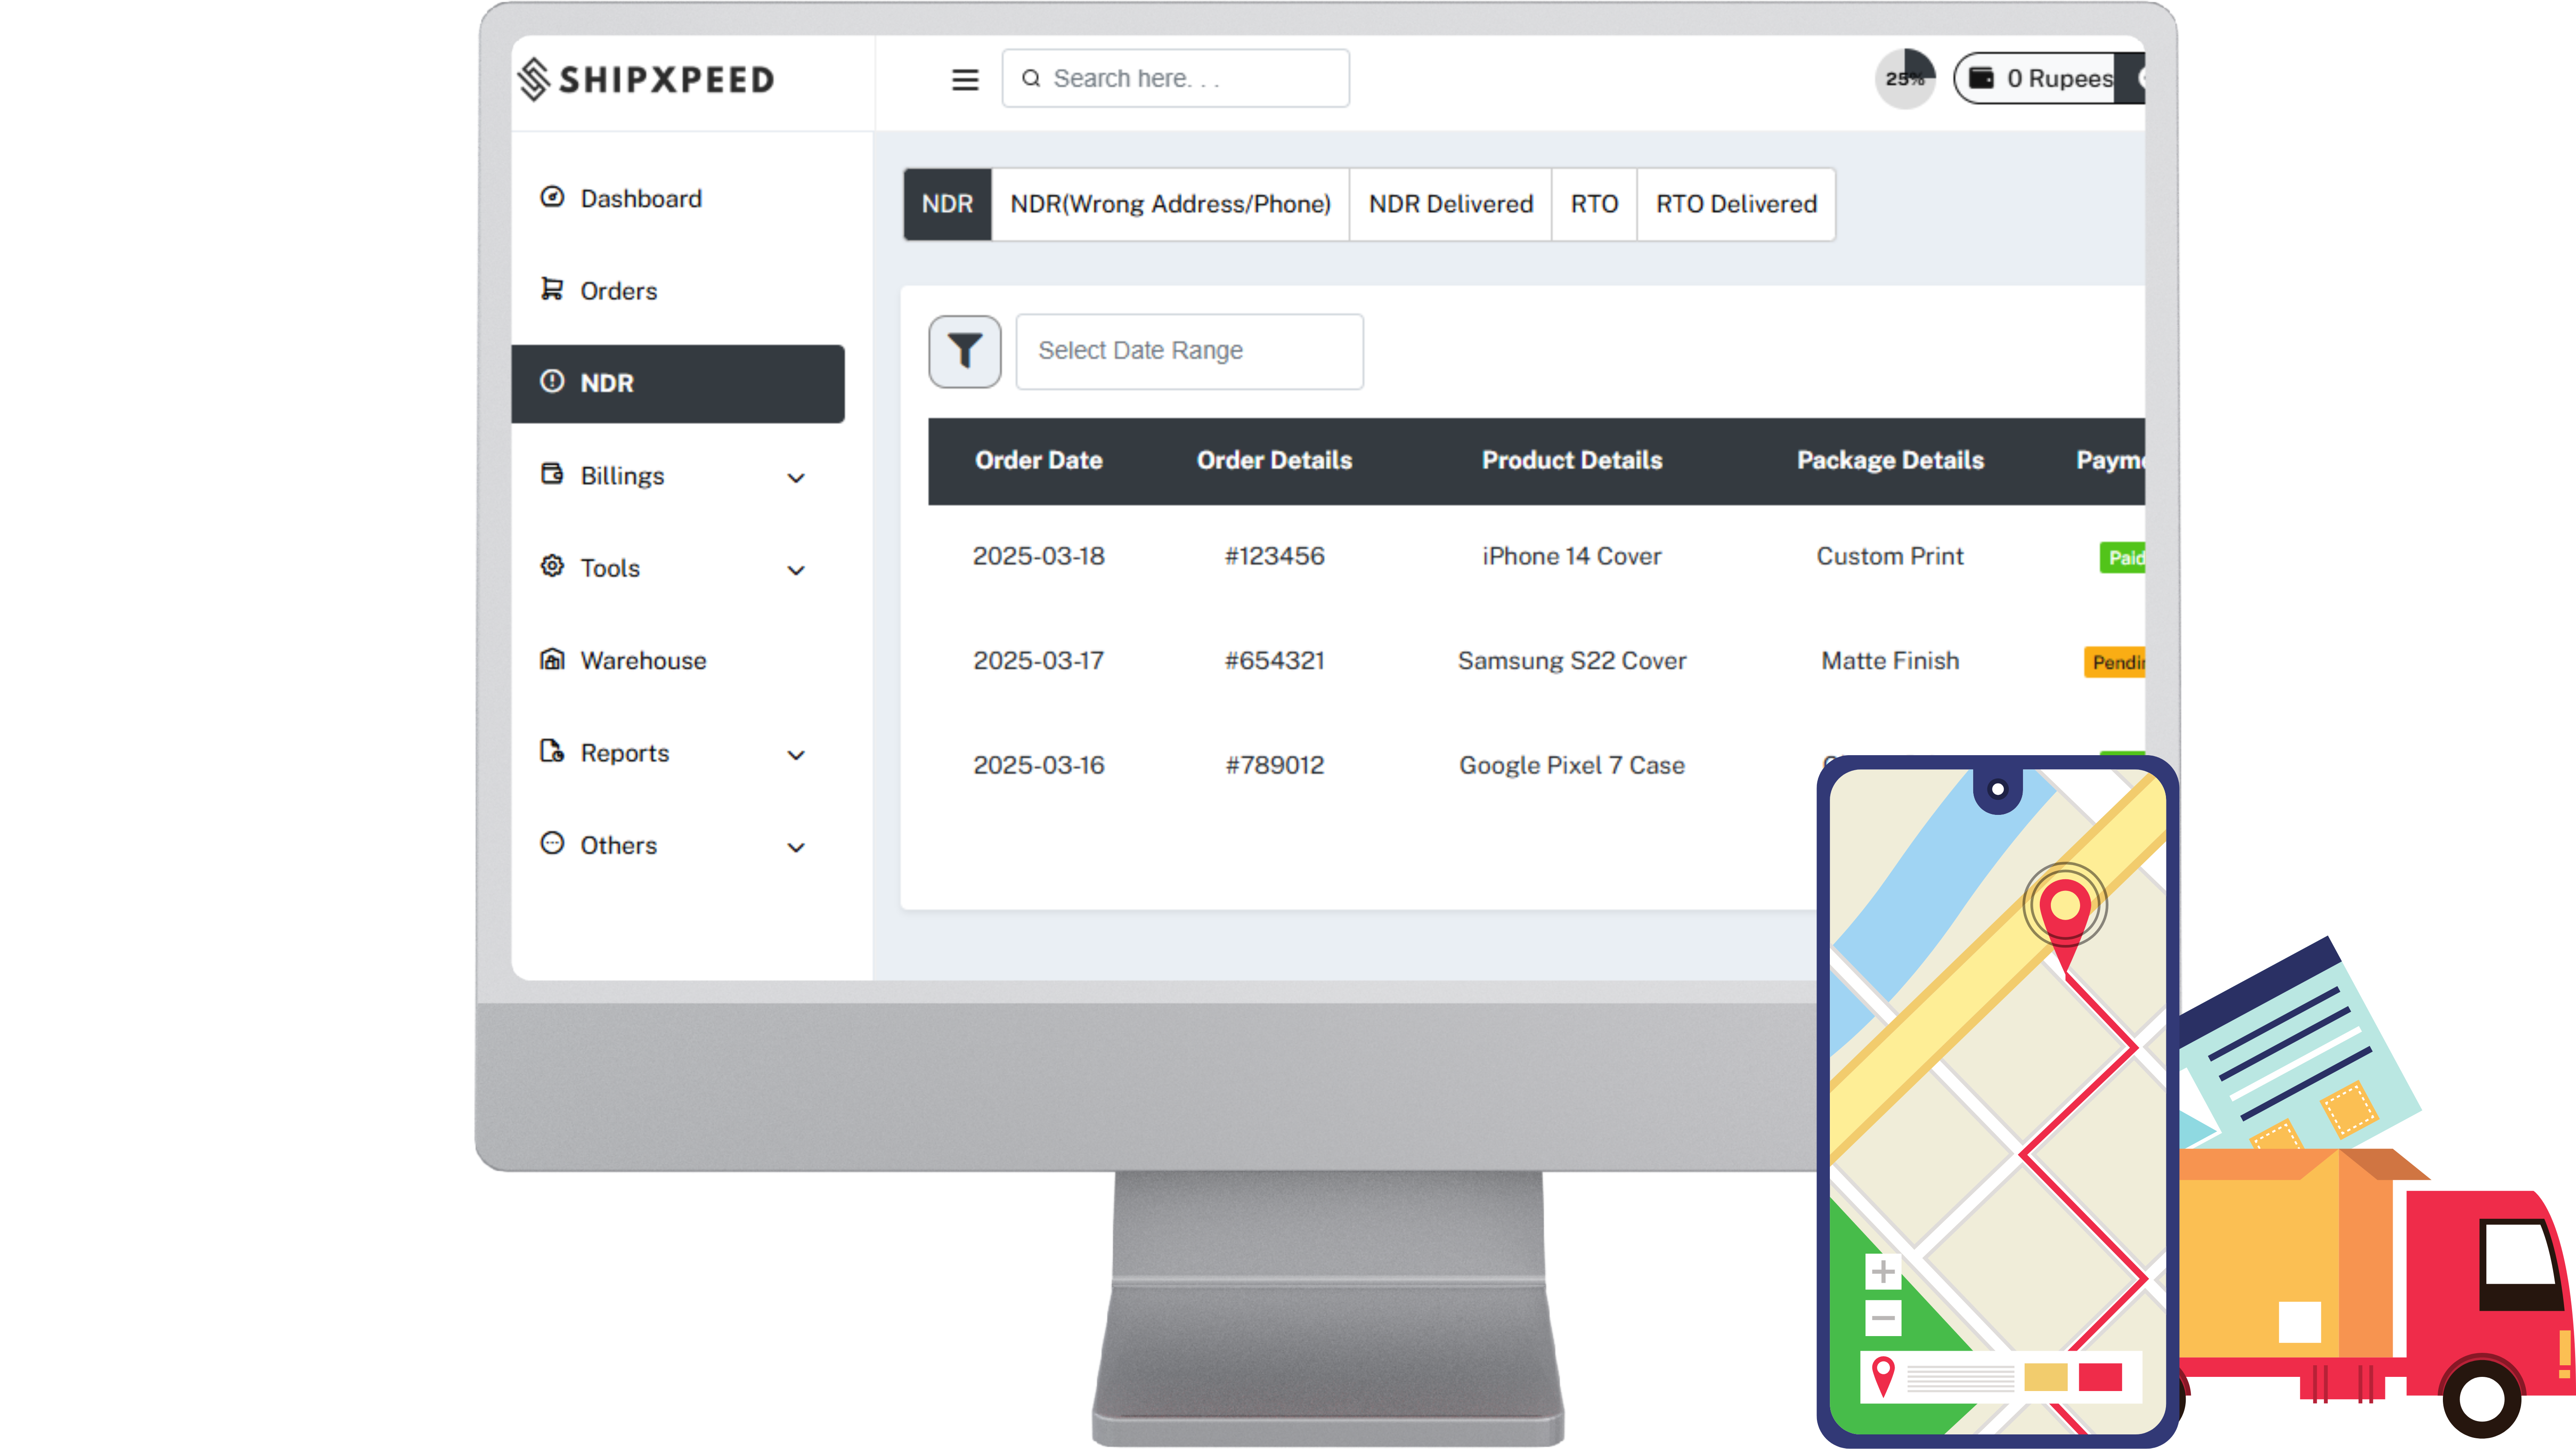This screenshot has height=1449, width=2576.
Task: Click the Samsung S22 Cover cell
Action: 1571,661
